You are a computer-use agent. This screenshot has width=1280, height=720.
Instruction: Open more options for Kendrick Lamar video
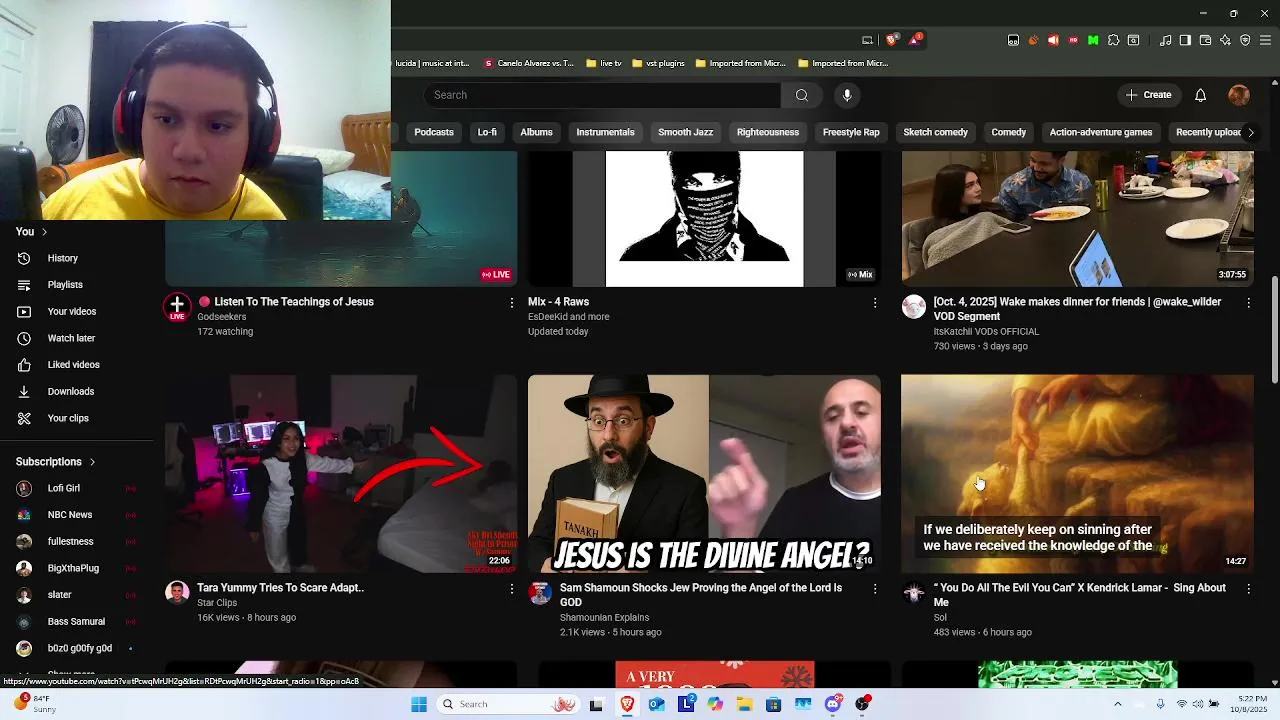coord(1248,589)
